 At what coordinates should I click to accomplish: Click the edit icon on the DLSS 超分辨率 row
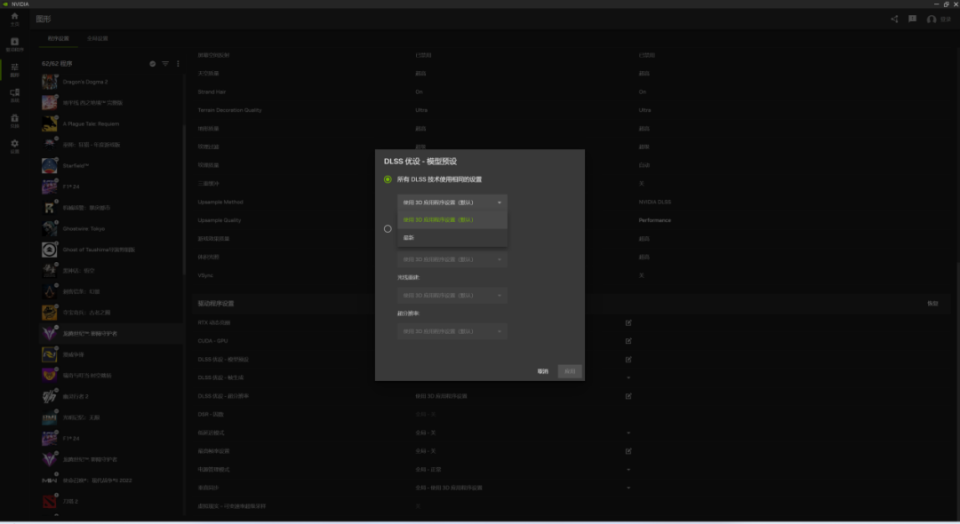tap(628, 396)
